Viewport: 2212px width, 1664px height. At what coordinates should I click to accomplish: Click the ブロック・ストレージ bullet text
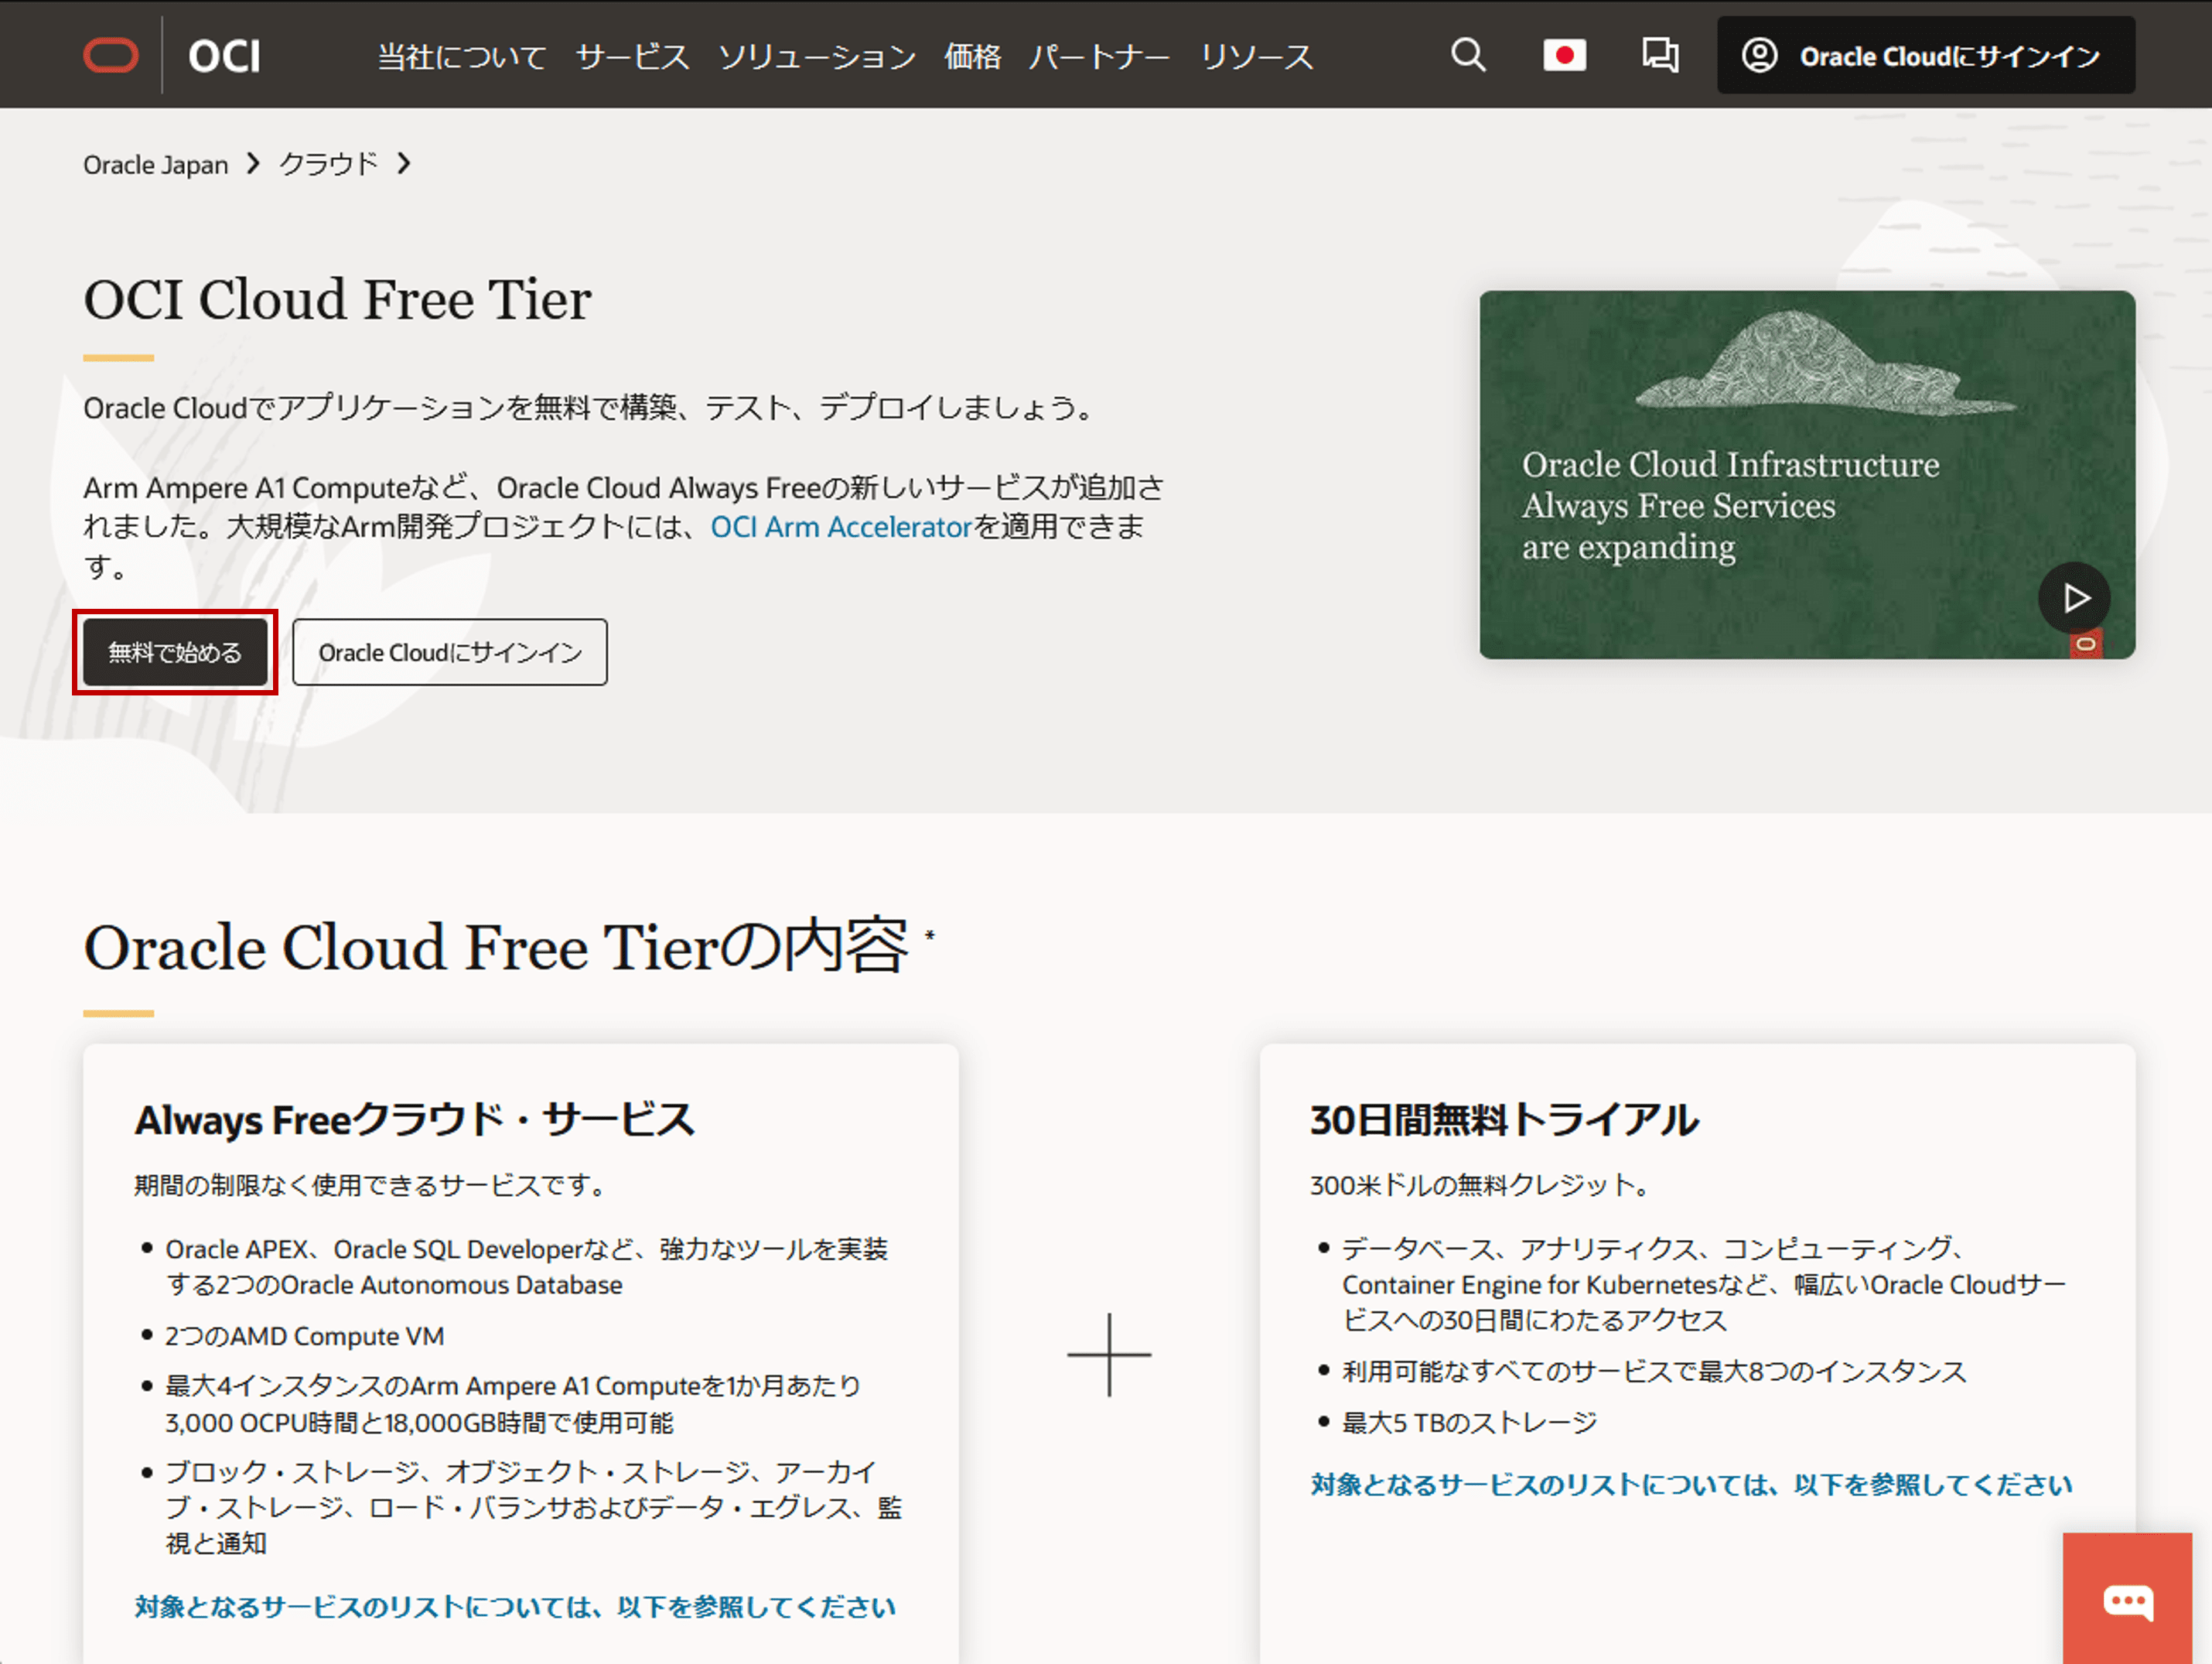[534, 1507]
